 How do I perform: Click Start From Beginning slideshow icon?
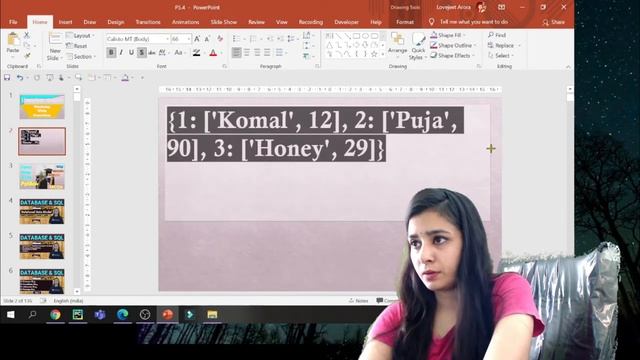pyautogui.click(x=50, y=77)
